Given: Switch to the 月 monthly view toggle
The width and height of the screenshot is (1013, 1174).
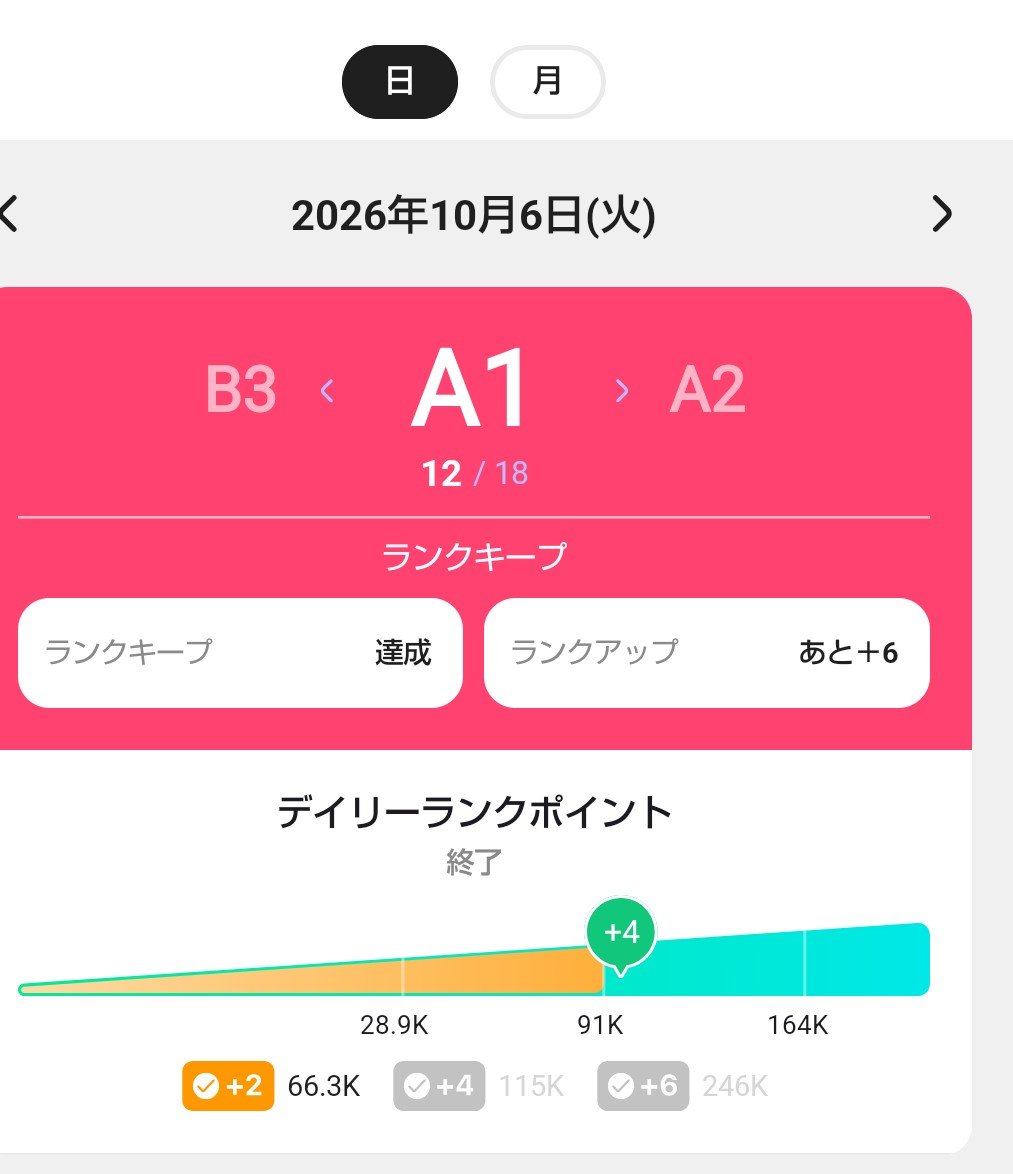Looking at the screenshot, I should [x=547, y=82].
